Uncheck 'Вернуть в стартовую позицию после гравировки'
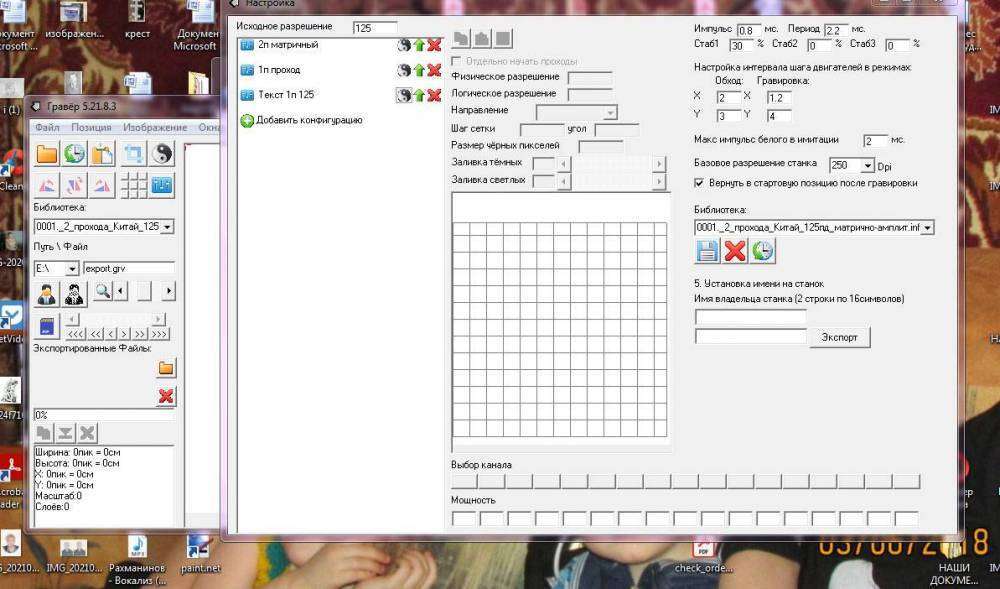This screenshot has height=589, width=1000. point(700,183)
